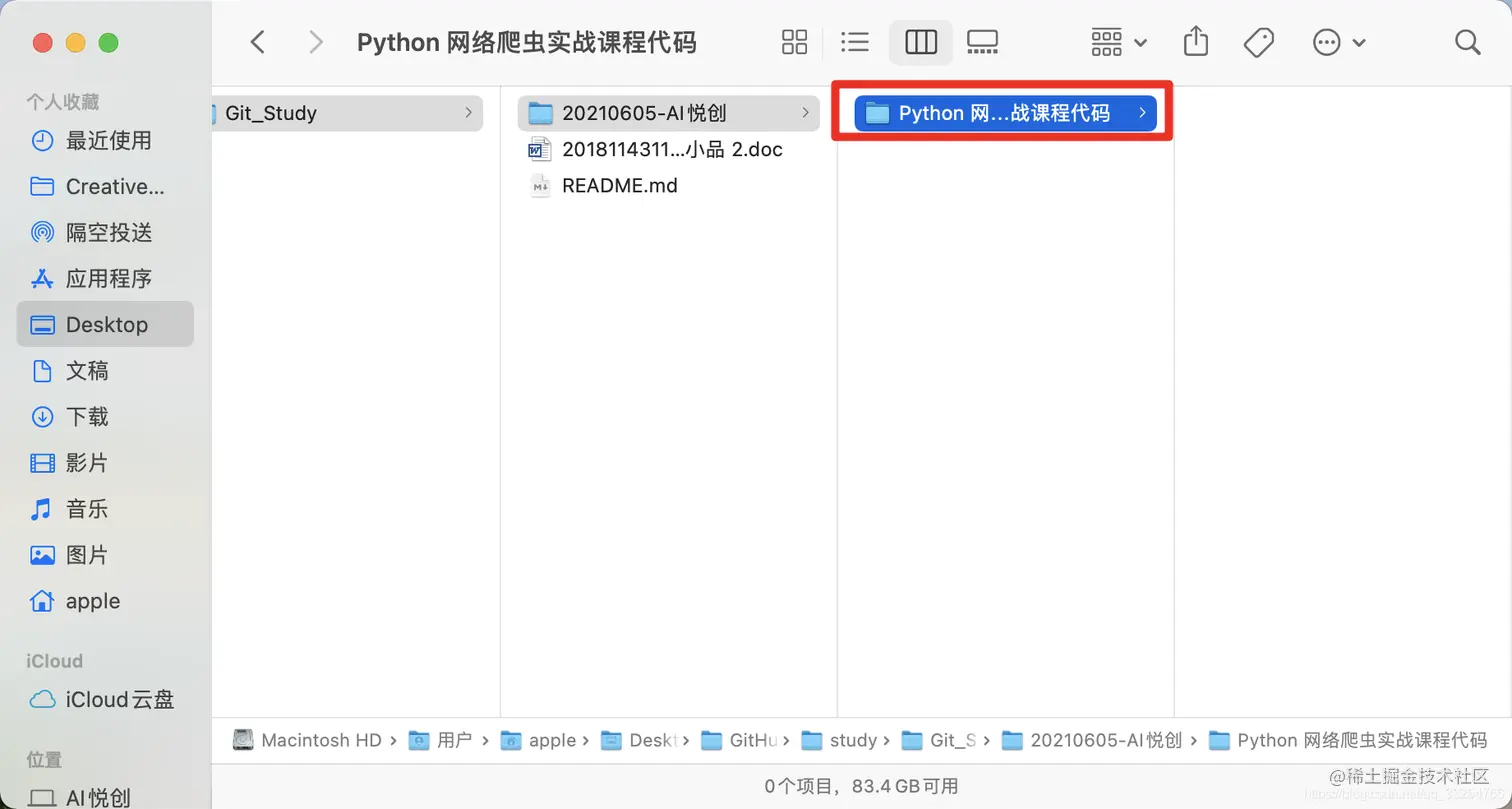Open the More actions ellipsis menu

pyautogui.click(x=1338, y=42)
